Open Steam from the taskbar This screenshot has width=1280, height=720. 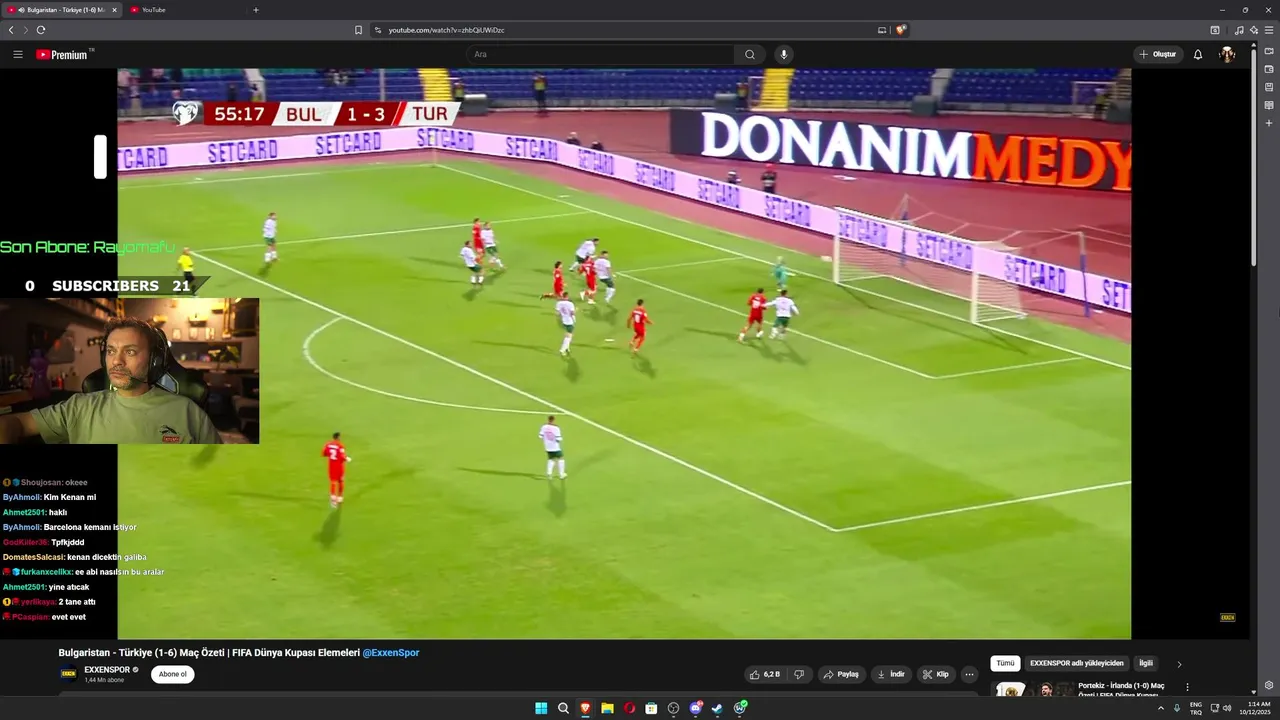point(717,708)
